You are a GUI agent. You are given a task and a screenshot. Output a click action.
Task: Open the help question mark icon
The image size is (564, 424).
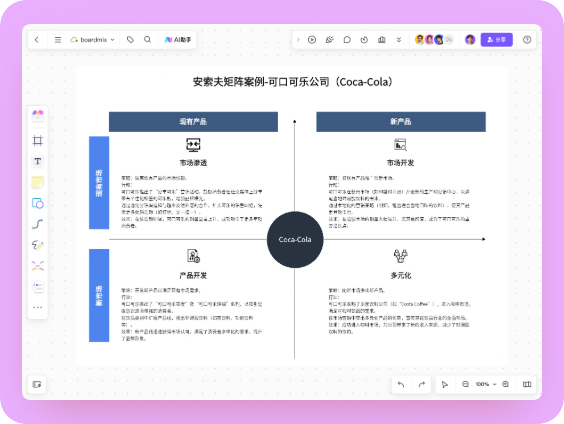(527, 40)
